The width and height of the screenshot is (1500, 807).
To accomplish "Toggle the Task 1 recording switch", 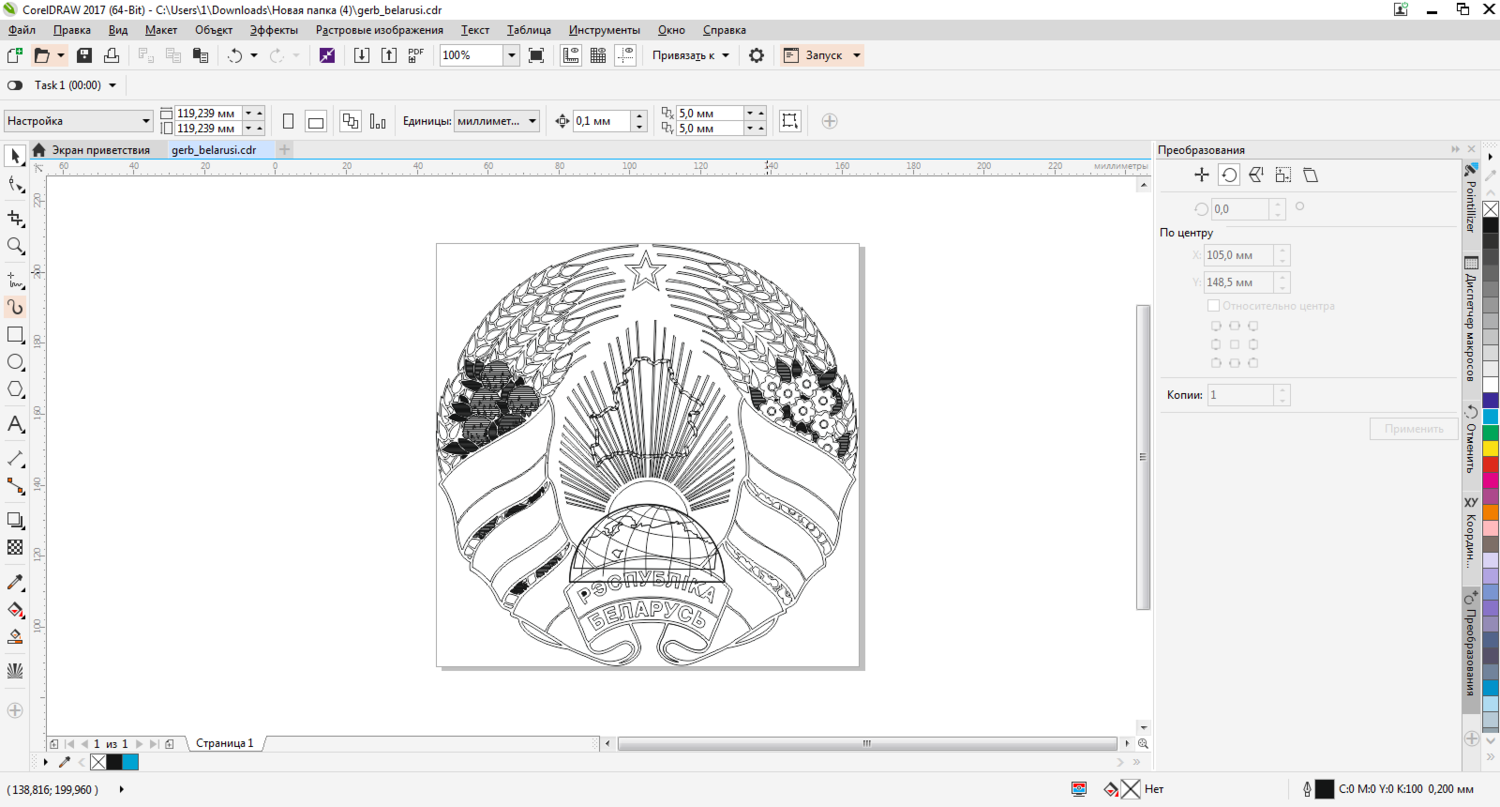I will click(15, 86).
